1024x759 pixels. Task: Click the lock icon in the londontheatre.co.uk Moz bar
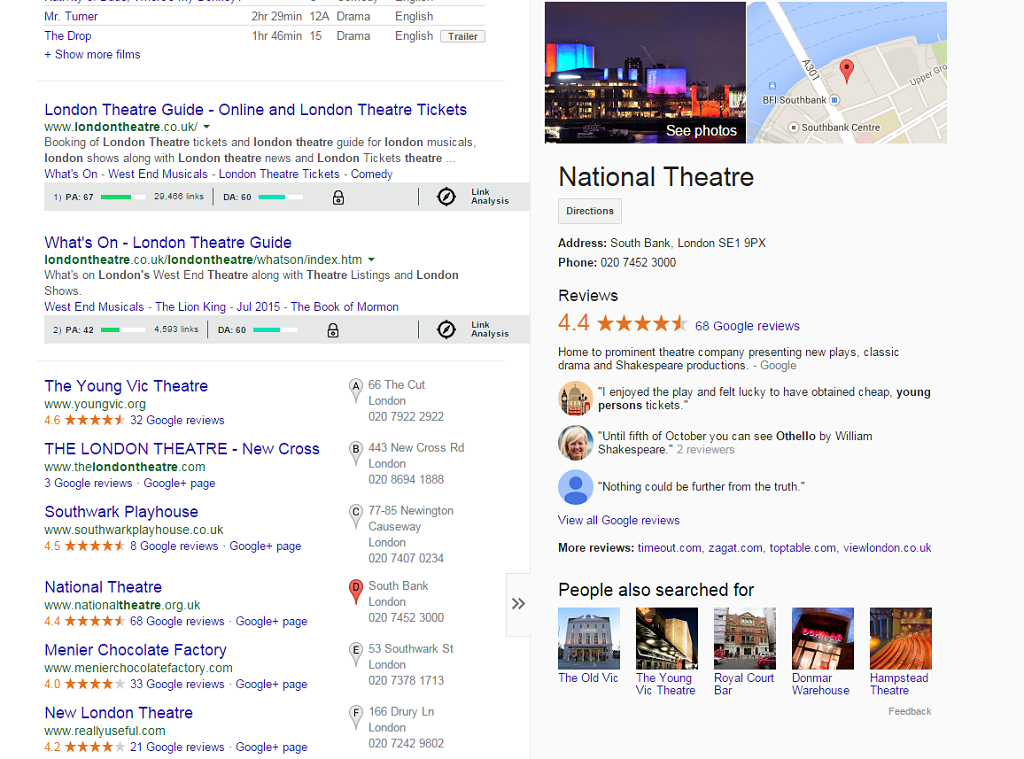(x=338, y=197)
